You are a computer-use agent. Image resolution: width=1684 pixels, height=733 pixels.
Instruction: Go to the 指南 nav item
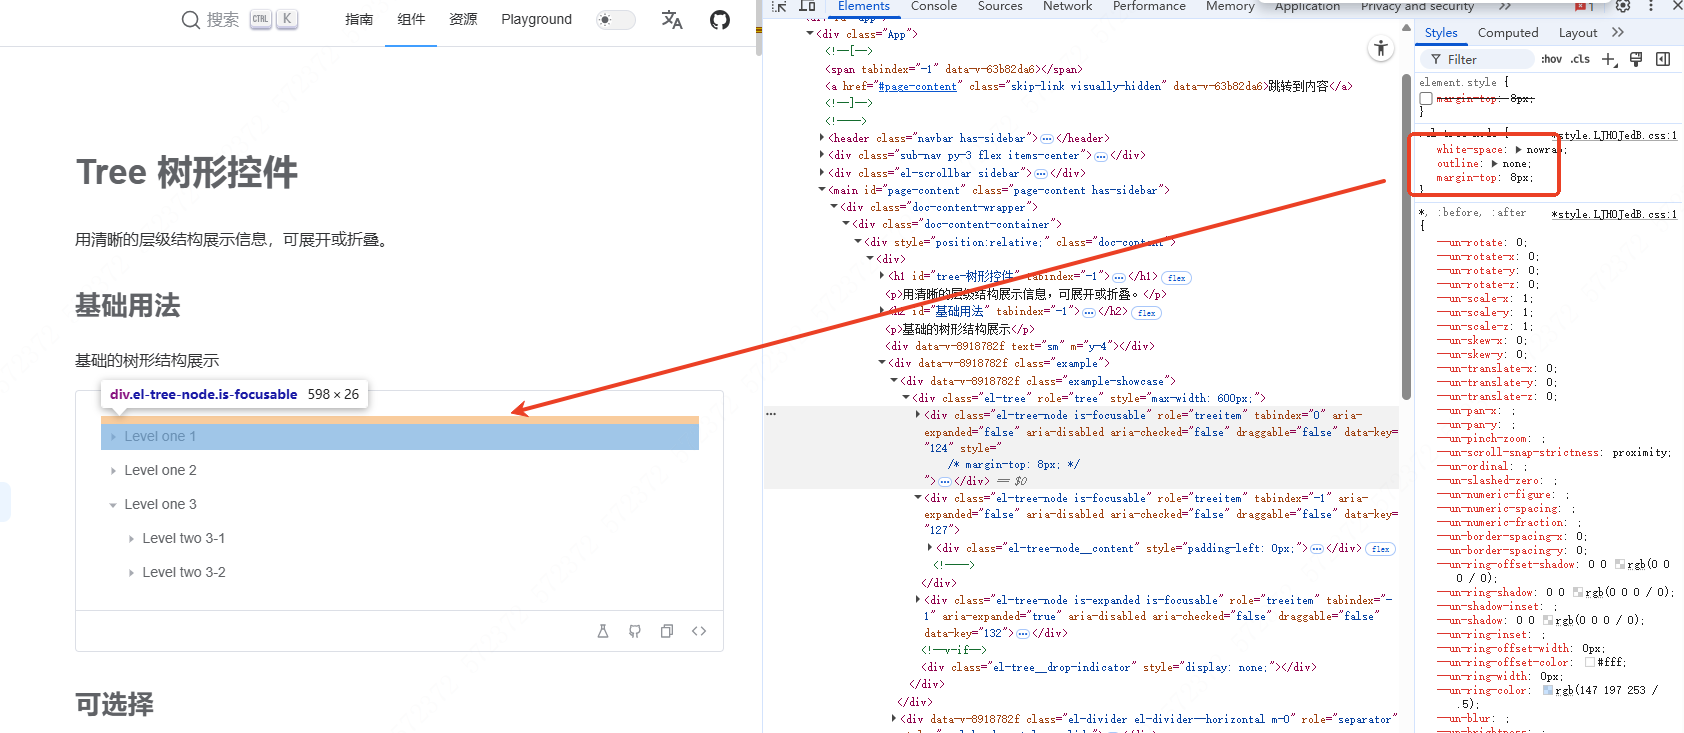[359, 19]
